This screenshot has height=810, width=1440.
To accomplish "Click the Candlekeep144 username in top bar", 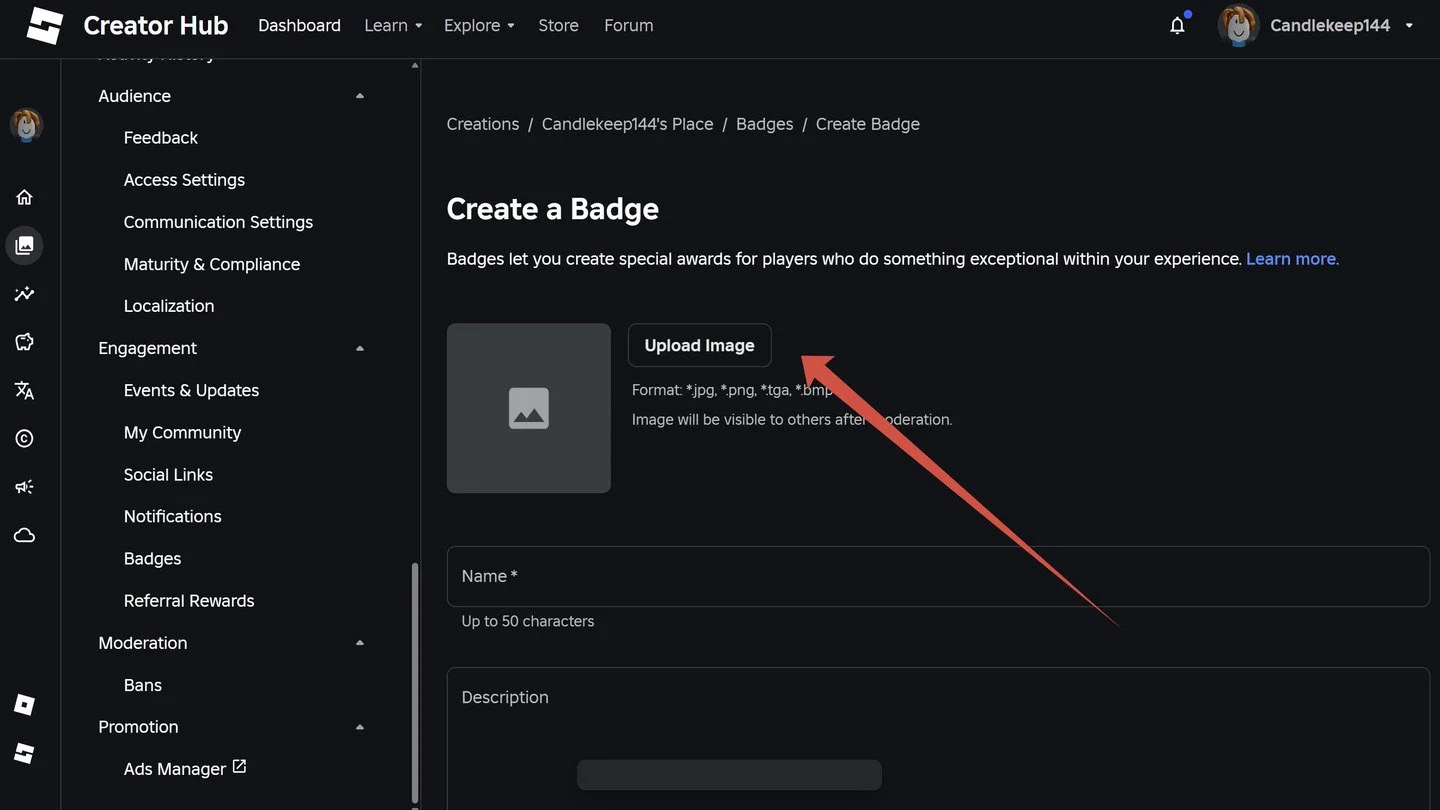I will click(1330, 26).
